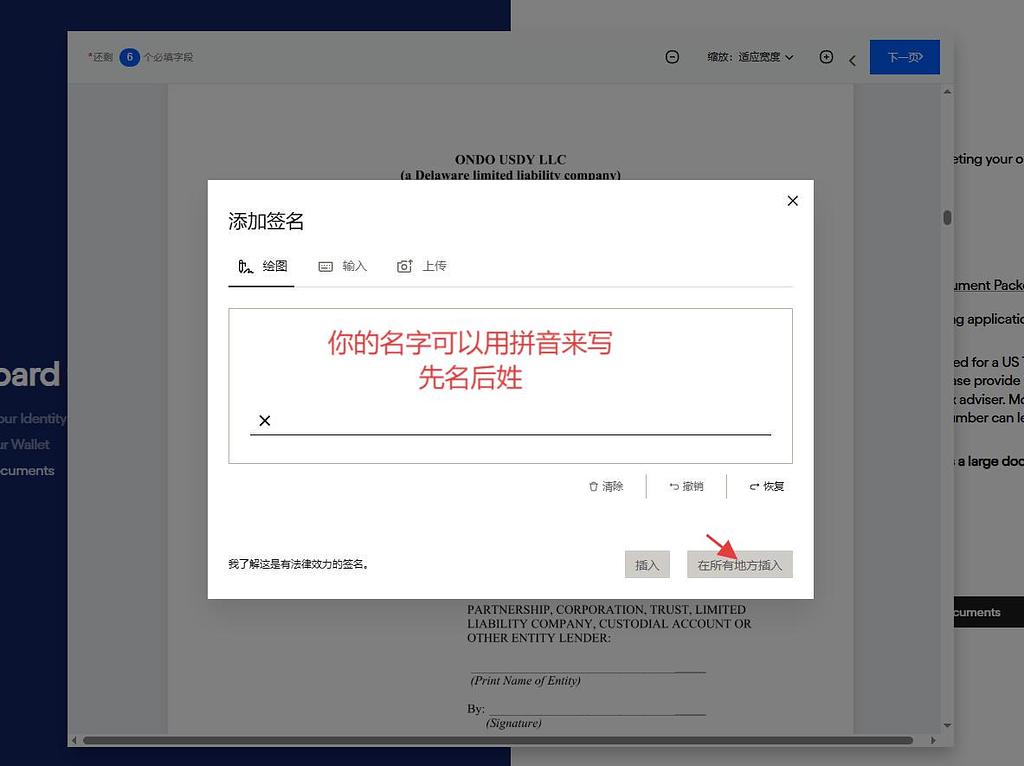Click the zoom in plus icon
Image resolution: width=1024 pixels, height=766 pixels.
point(826,57)
